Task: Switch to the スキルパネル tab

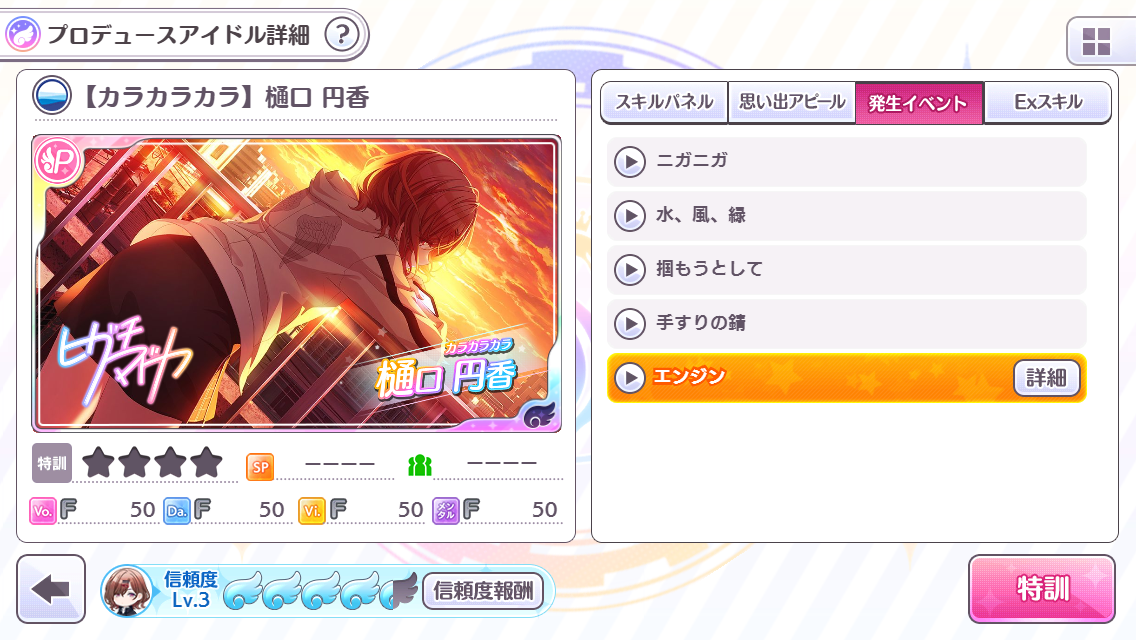Action: (664, 102)
